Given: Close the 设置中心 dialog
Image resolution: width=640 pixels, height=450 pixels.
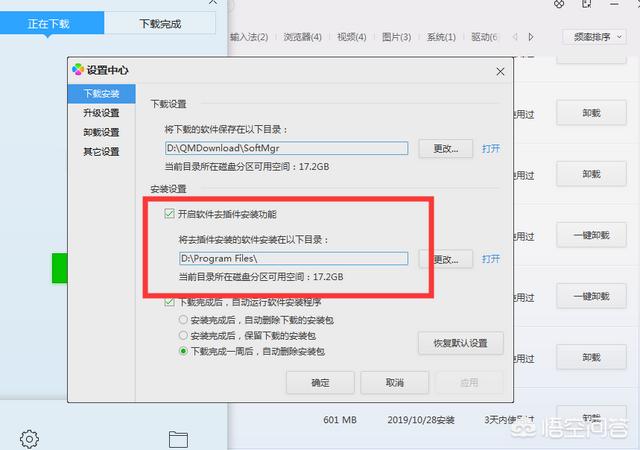Looking at the screenshot, I should [500, 71].
